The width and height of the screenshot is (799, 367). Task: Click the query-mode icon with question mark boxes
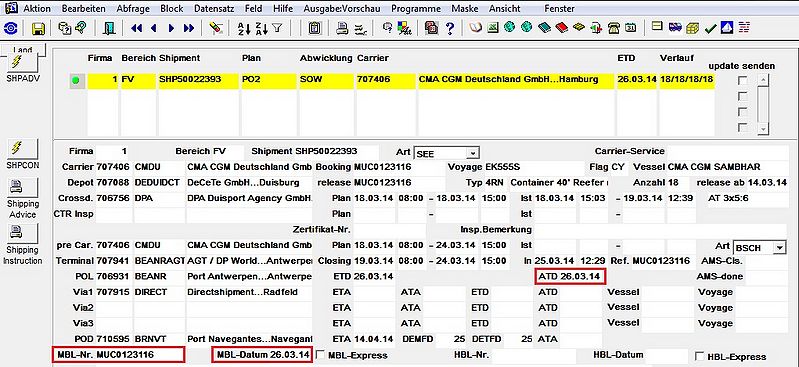[x=64, y=28]
